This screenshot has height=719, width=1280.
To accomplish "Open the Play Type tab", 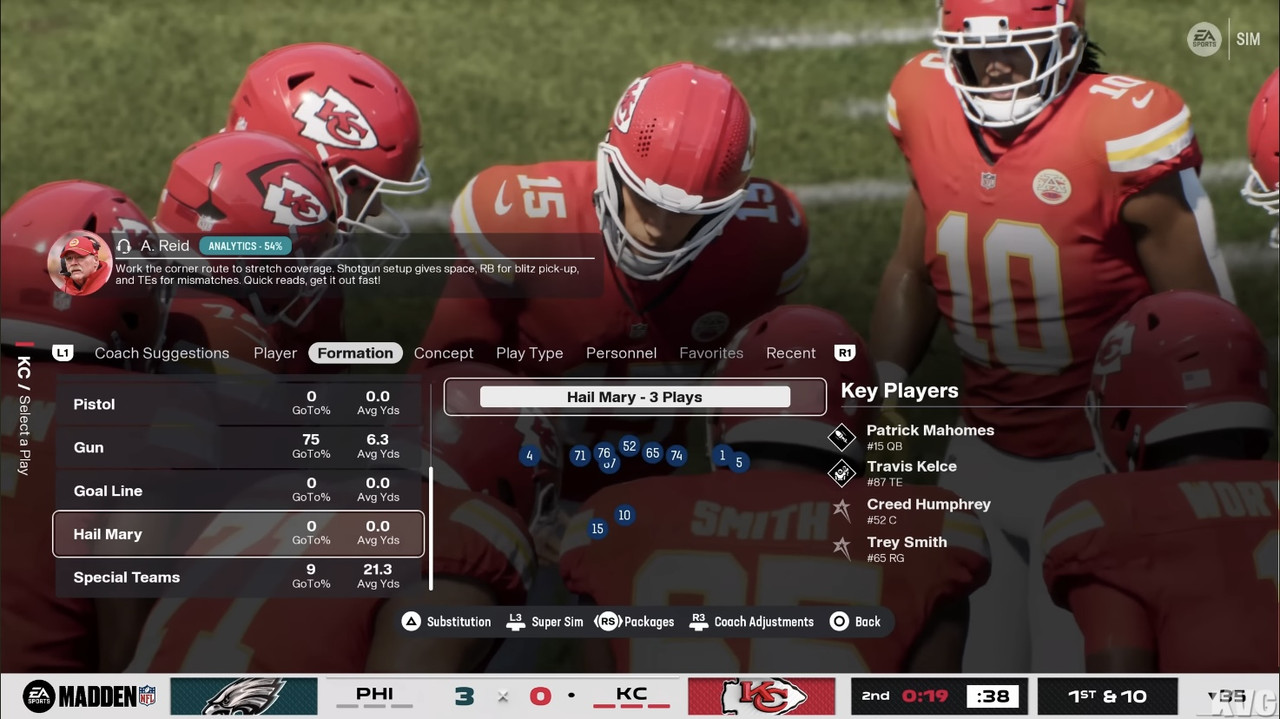I will coord(529,353).
